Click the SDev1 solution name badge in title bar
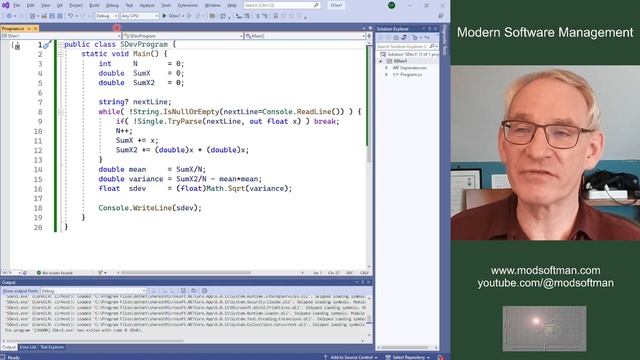Viewport: 640px width, 360px height. pyautogui.click(x=336, y=5)
